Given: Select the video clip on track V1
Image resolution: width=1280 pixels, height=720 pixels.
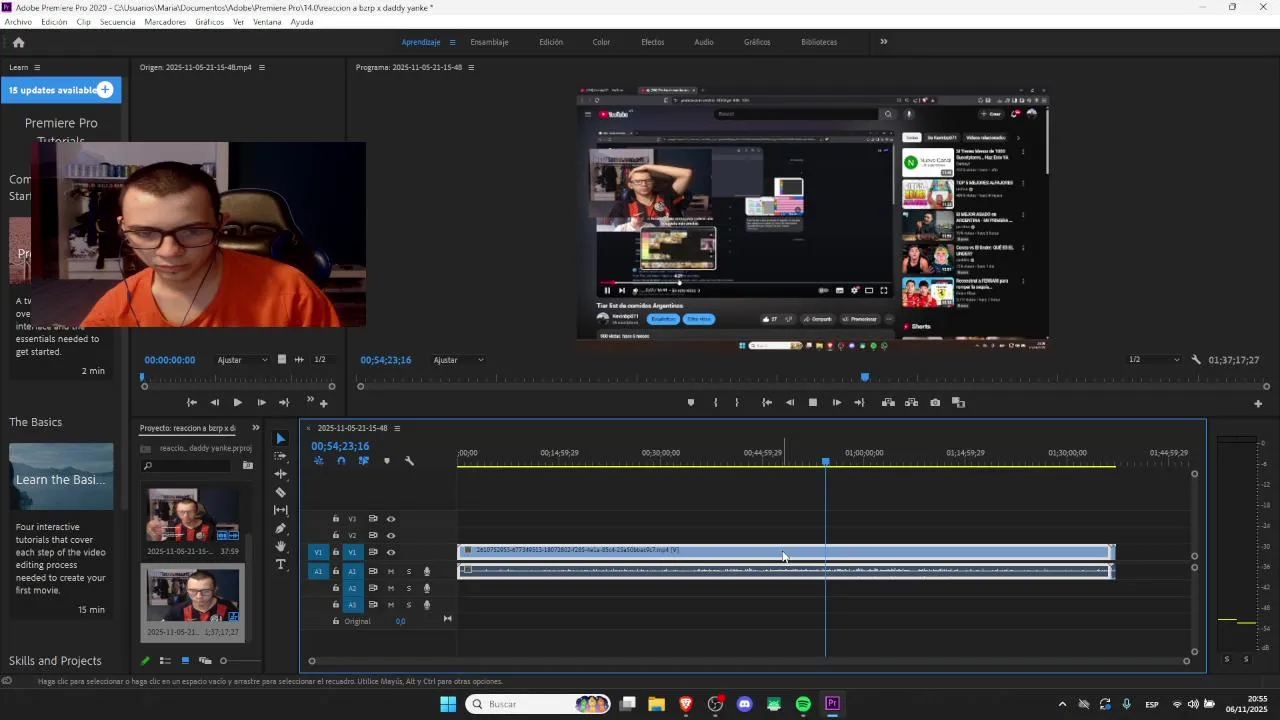Looking at the screenshot, I should pyautogui.click(x=786, y=551).
